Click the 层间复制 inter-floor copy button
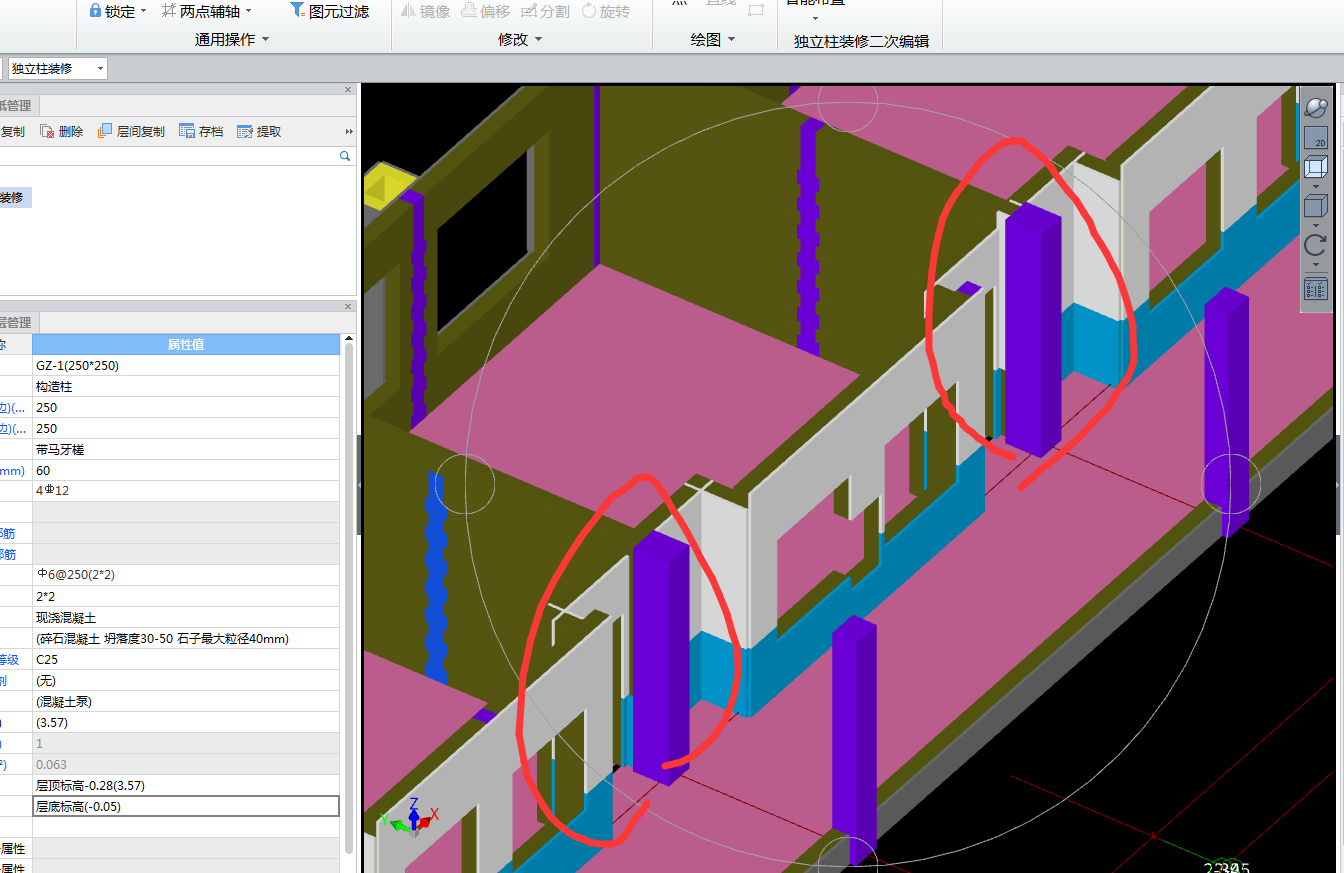 coord(131,131)
